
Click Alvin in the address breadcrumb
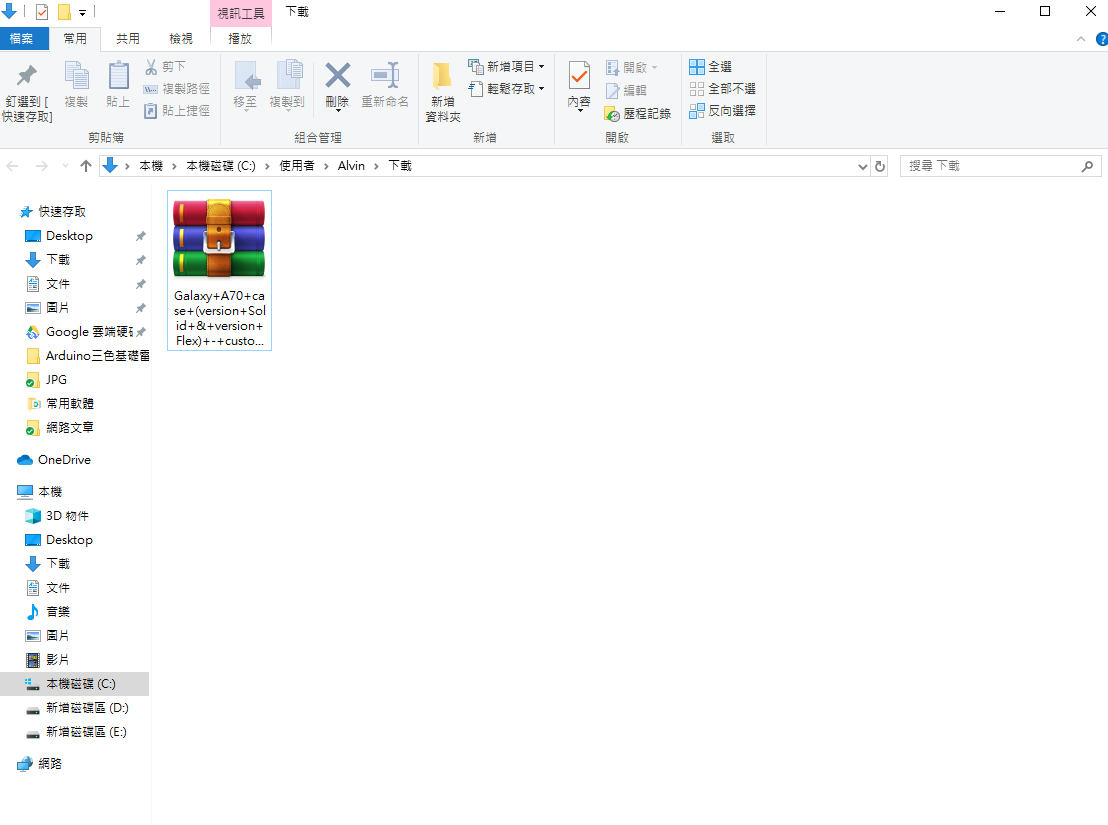351,166
